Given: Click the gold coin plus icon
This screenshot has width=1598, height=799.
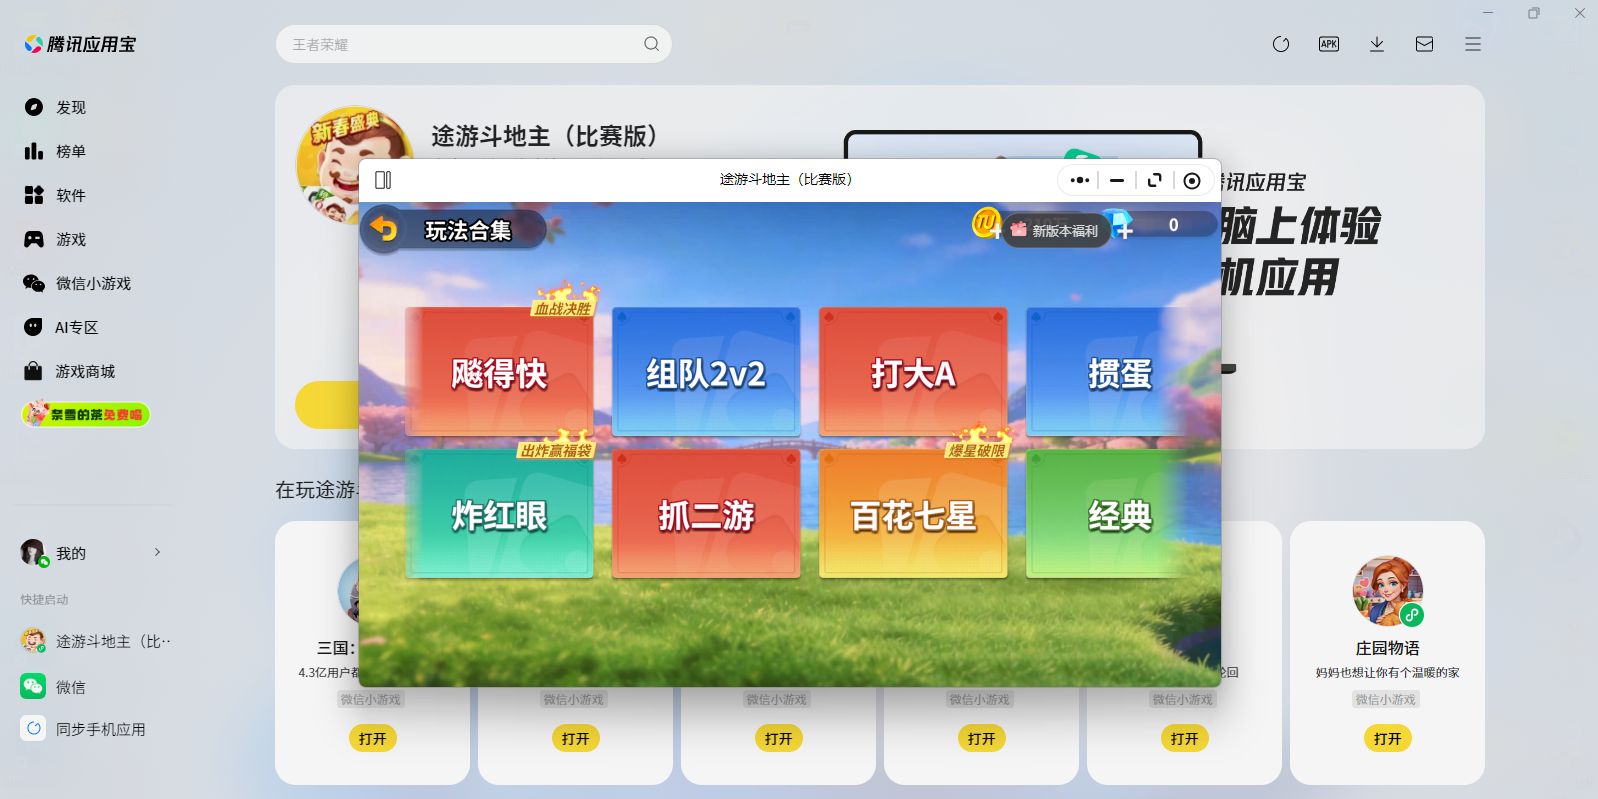Looking at the screenshot, I should pyautogui.click(x=987, y=223).
